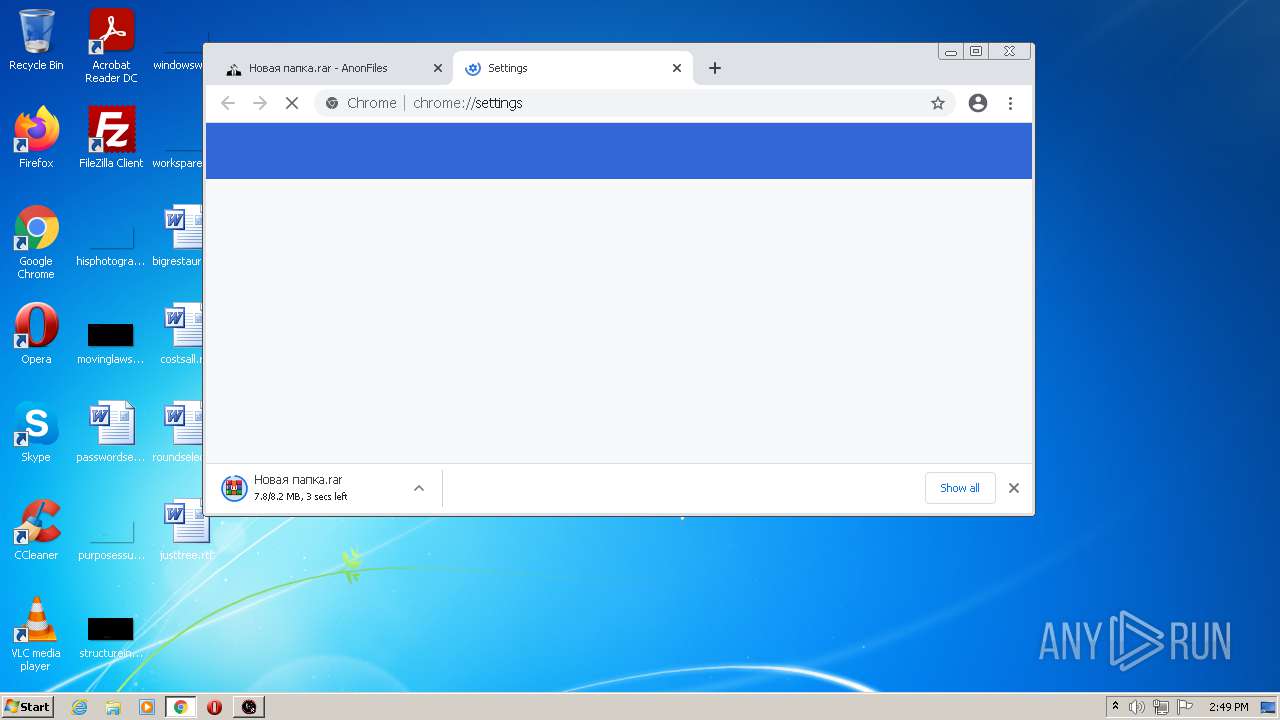The width and height of the screenshot is (1280, 720).
Task: Click the Action Center flag icon
Action: pos(1185,707)
